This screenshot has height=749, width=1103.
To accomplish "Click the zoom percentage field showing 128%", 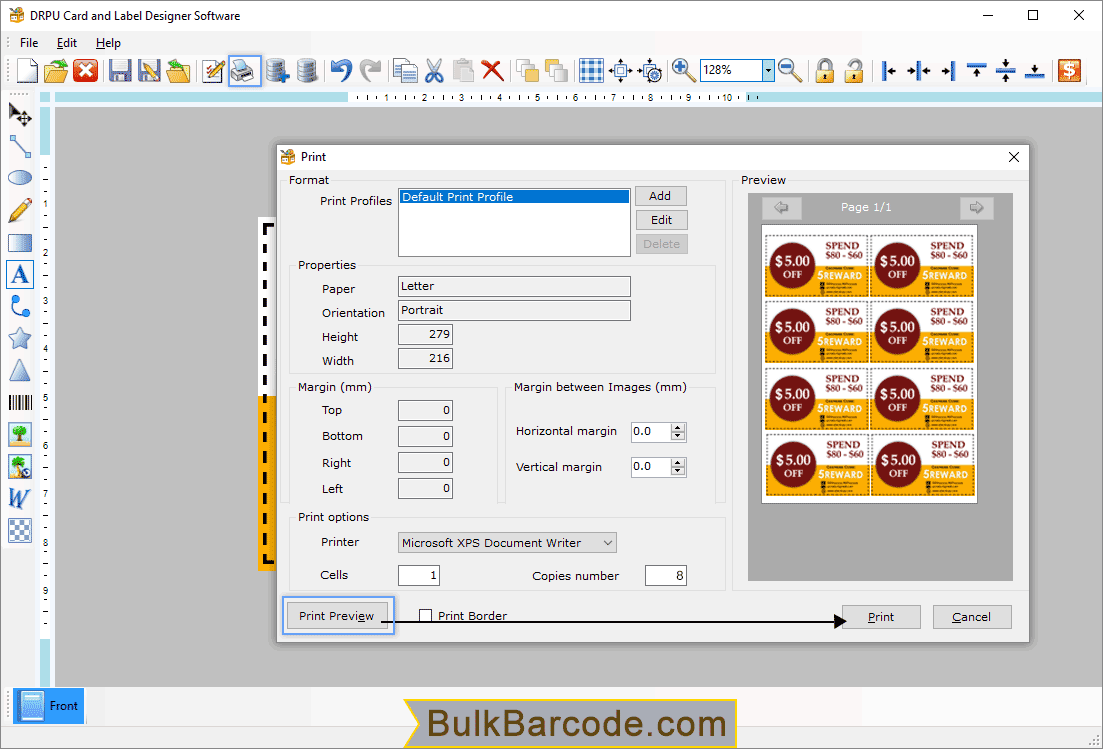I will point(732,70).
